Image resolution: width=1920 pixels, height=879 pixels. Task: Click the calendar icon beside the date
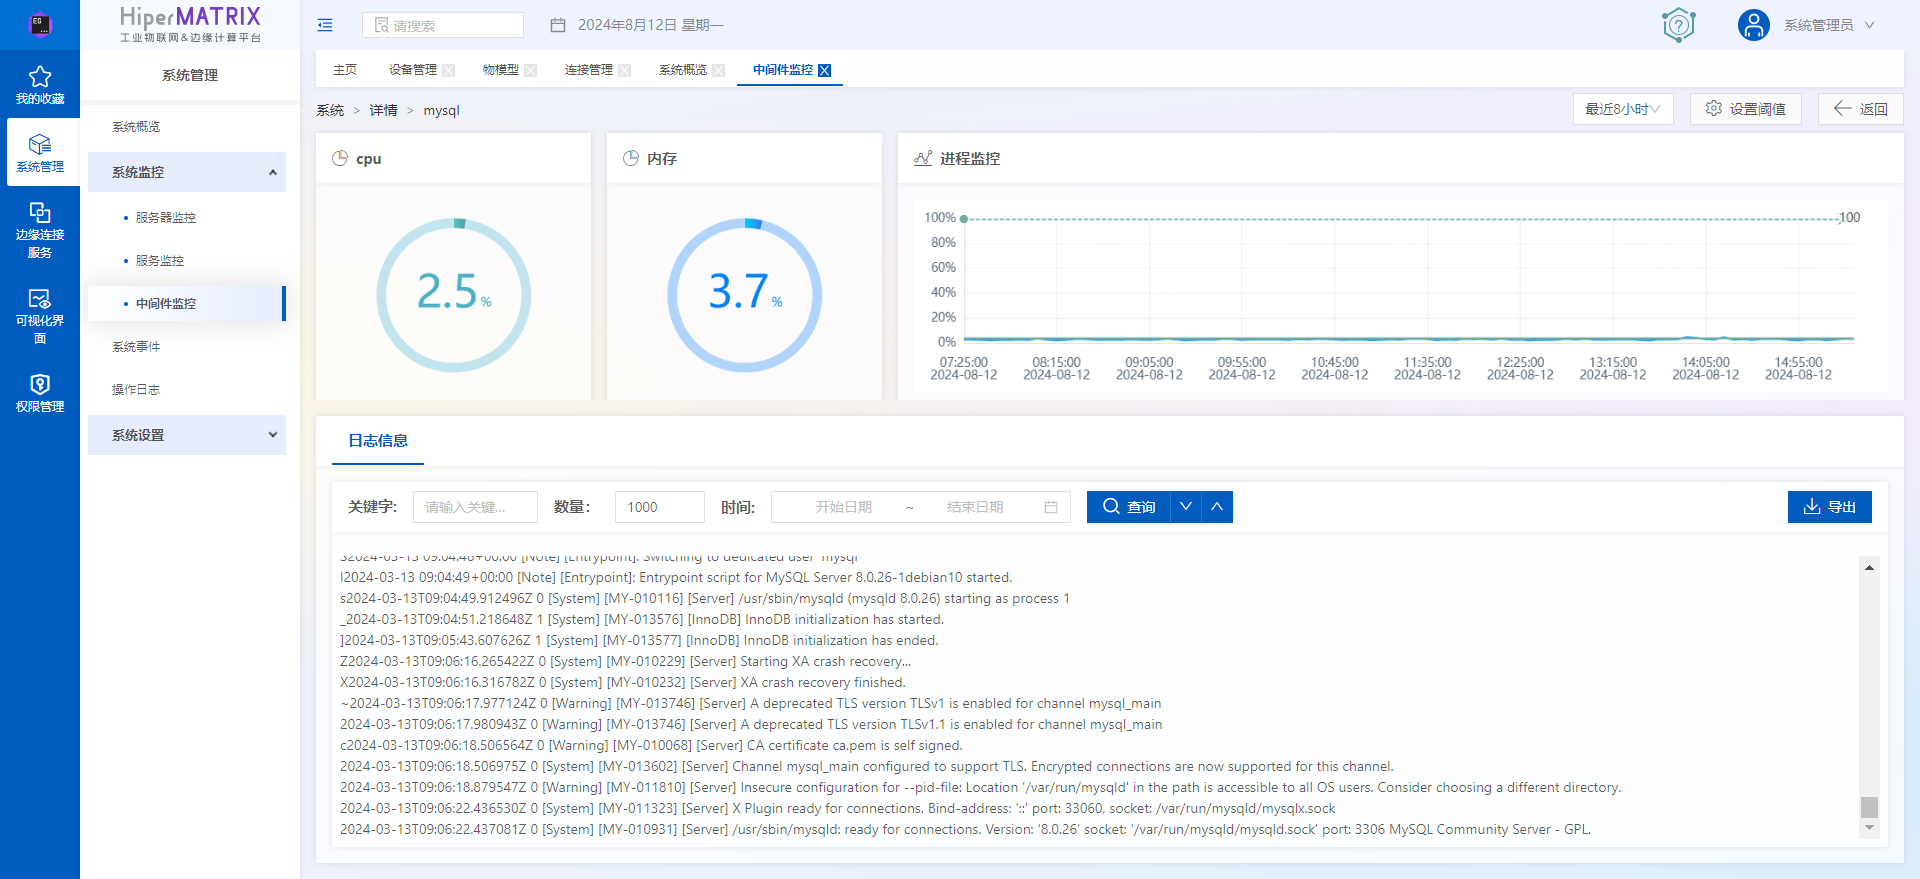(x=558, y=25)
